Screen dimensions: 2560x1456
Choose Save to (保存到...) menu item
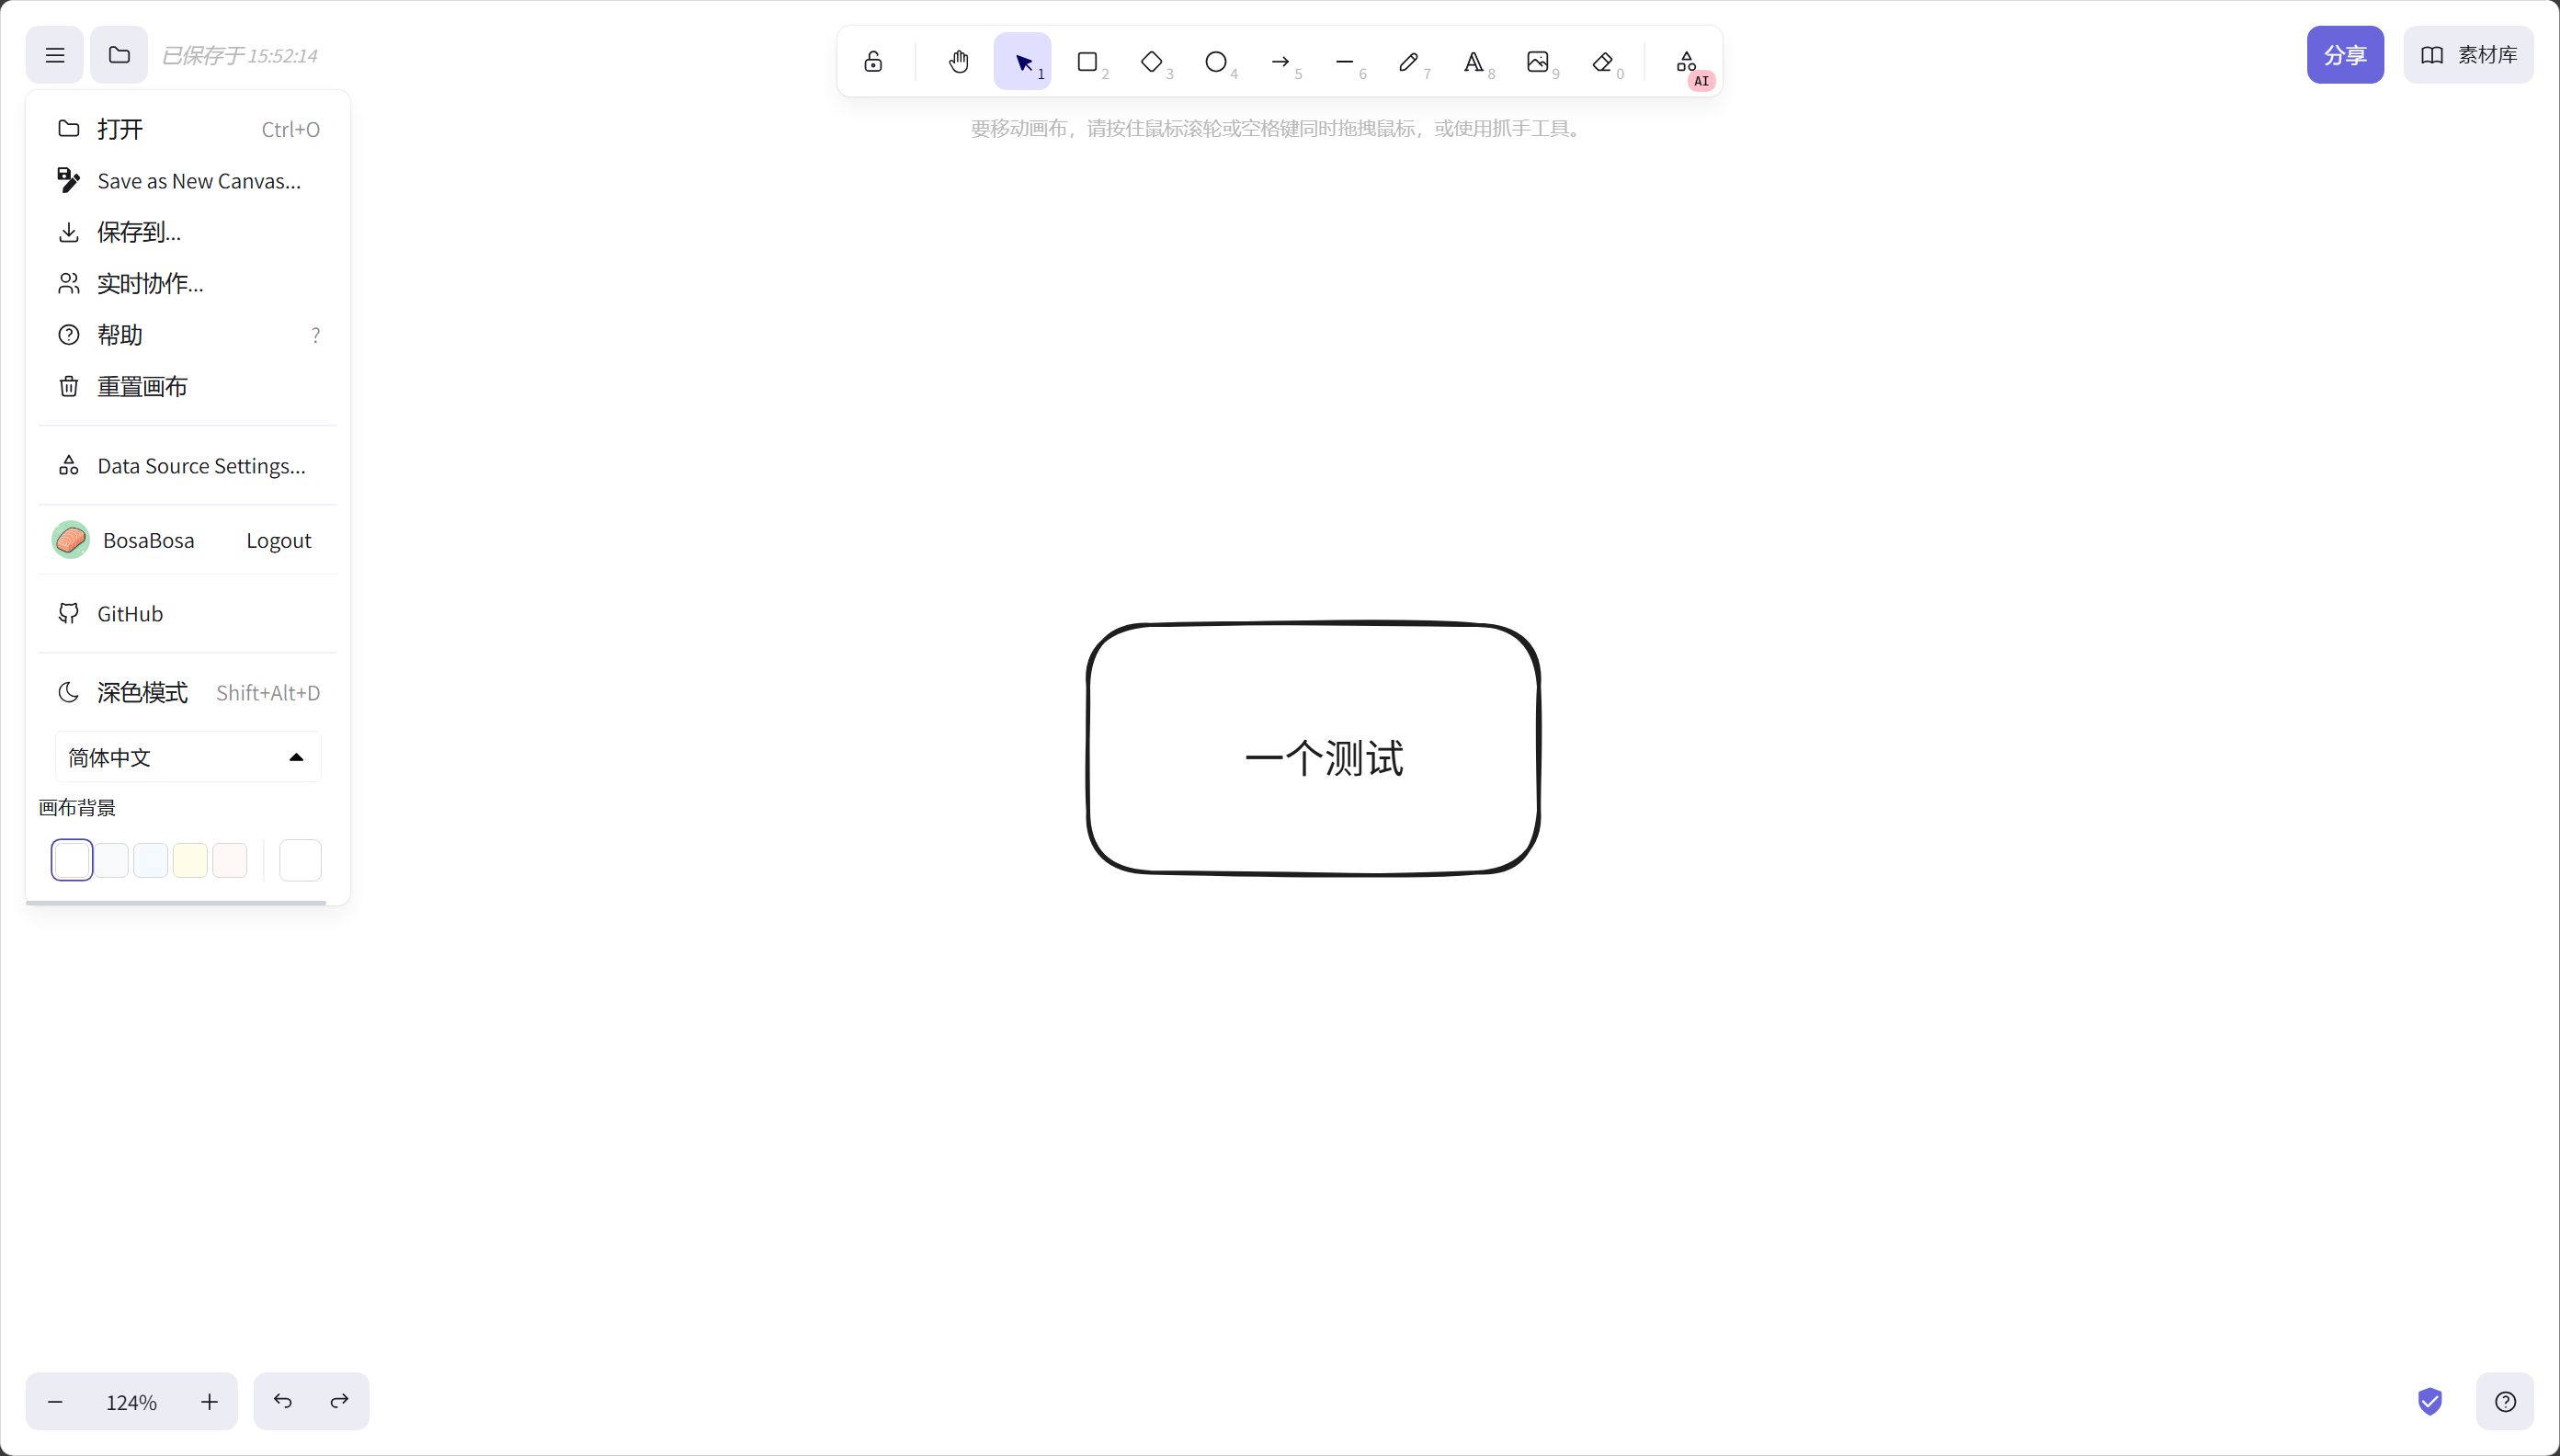click(188, 232)
